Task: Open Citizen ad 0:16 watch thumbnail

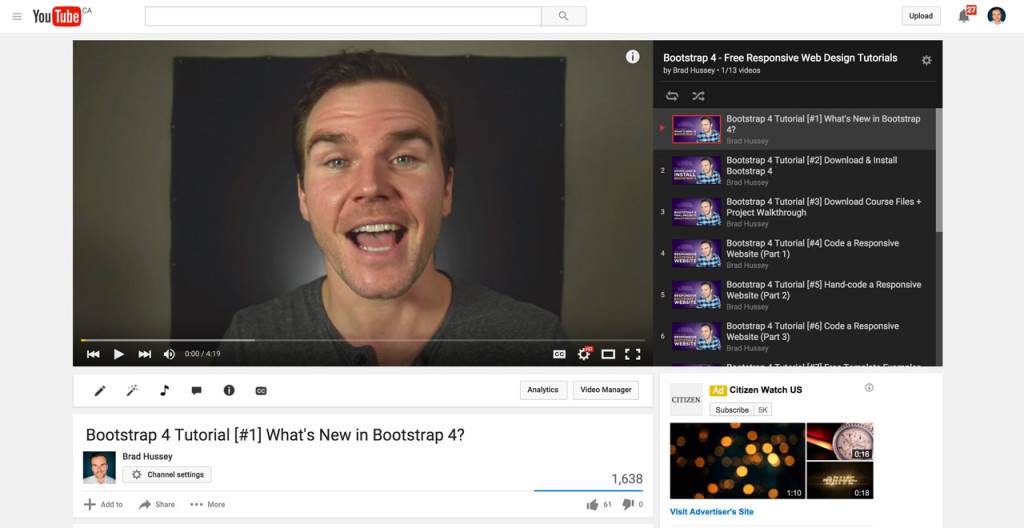Action: coord(840,441)
